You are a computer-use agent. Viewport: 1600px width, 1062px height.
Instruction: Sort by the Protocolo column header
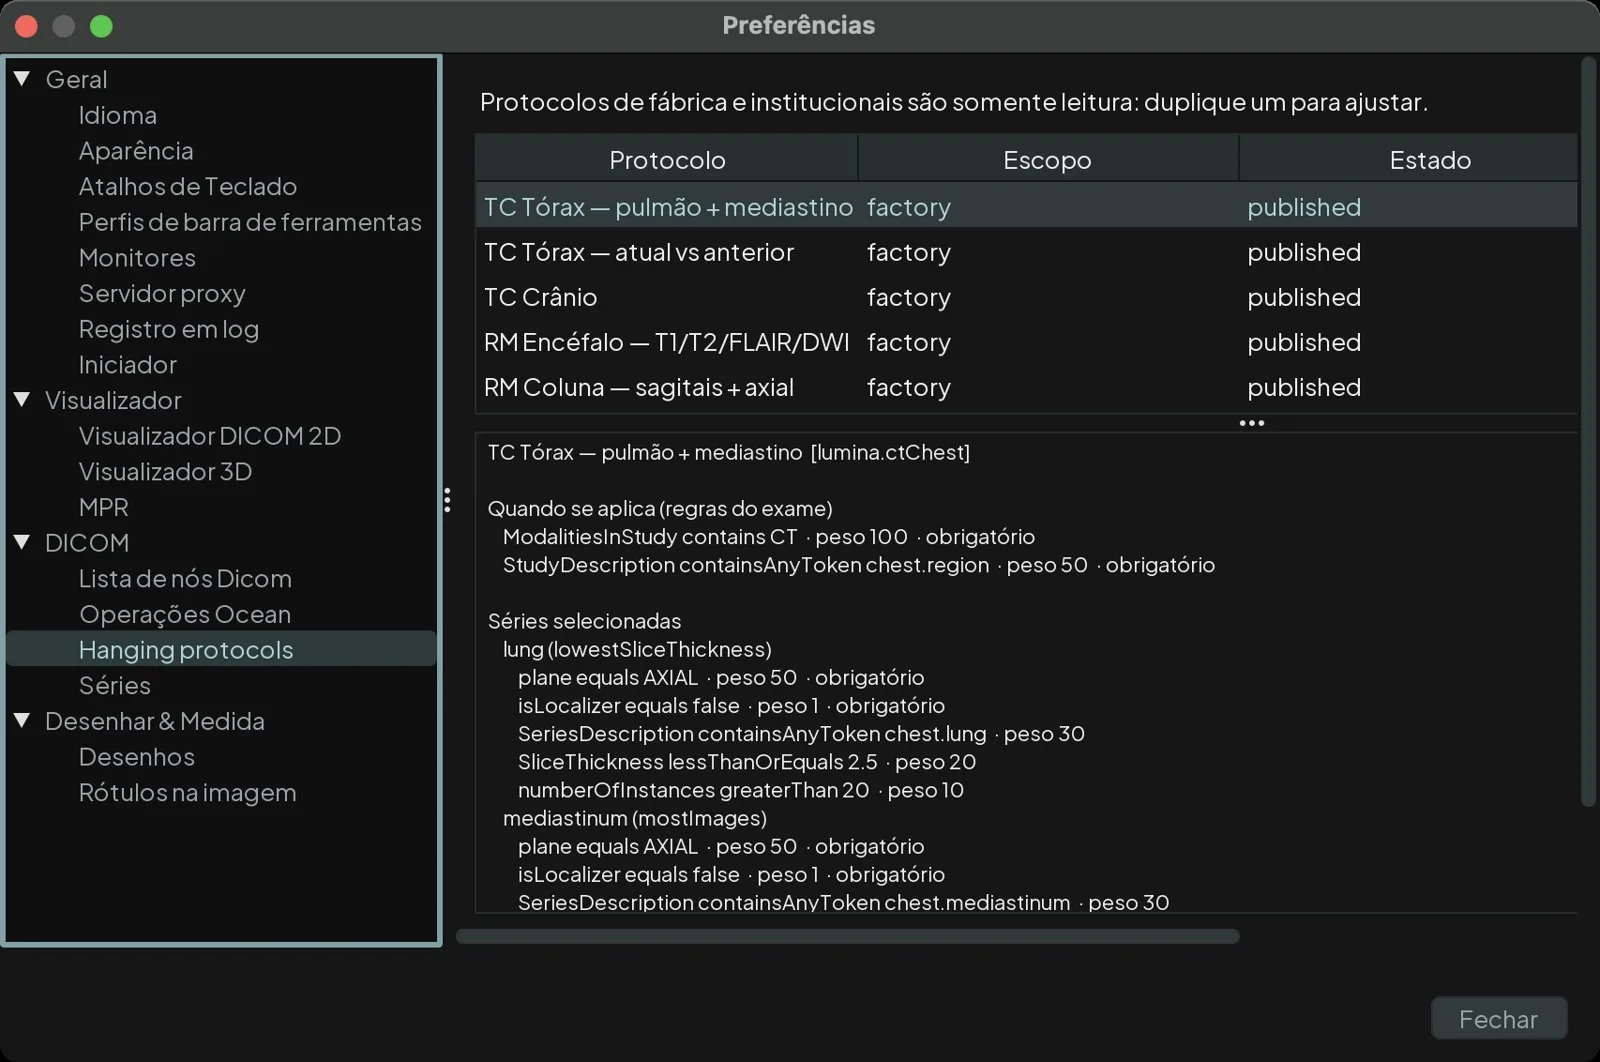667,159
